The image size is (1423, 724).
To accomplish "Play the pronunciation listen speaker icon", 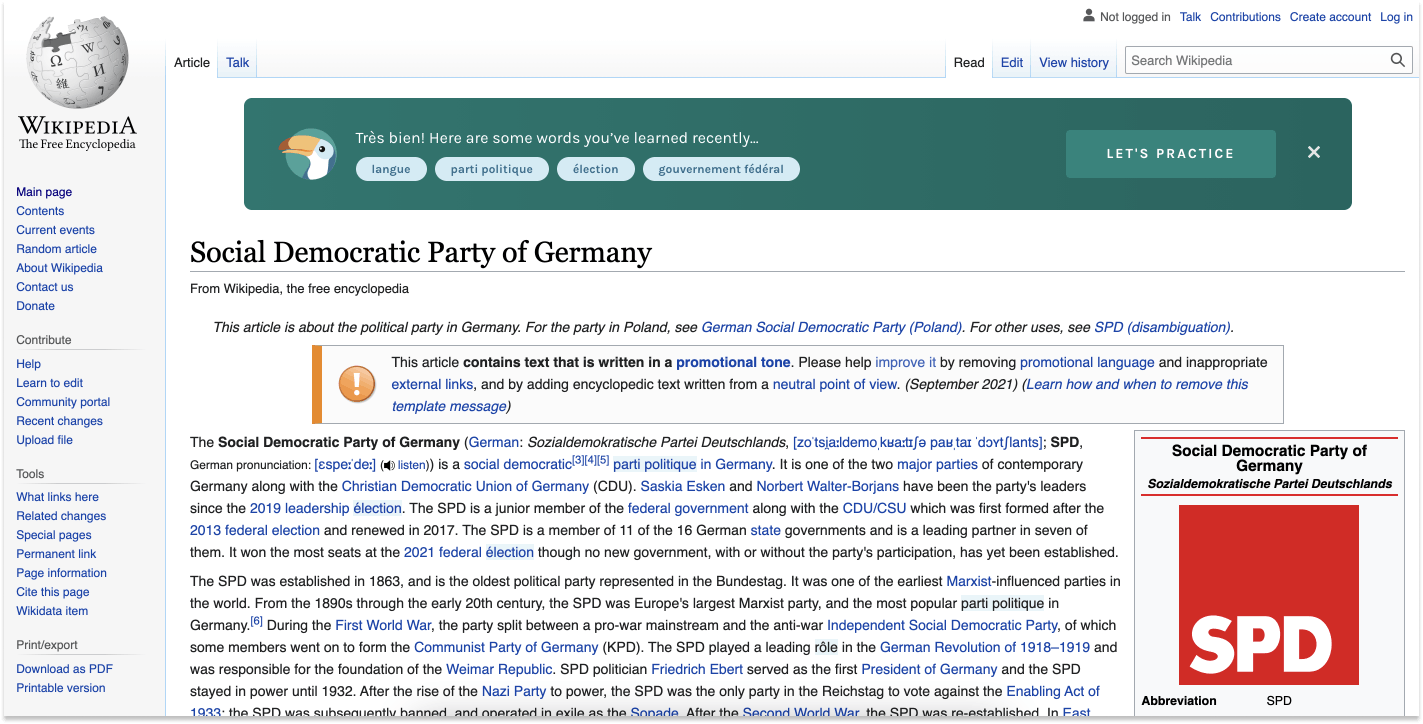I will coord(388,466).
